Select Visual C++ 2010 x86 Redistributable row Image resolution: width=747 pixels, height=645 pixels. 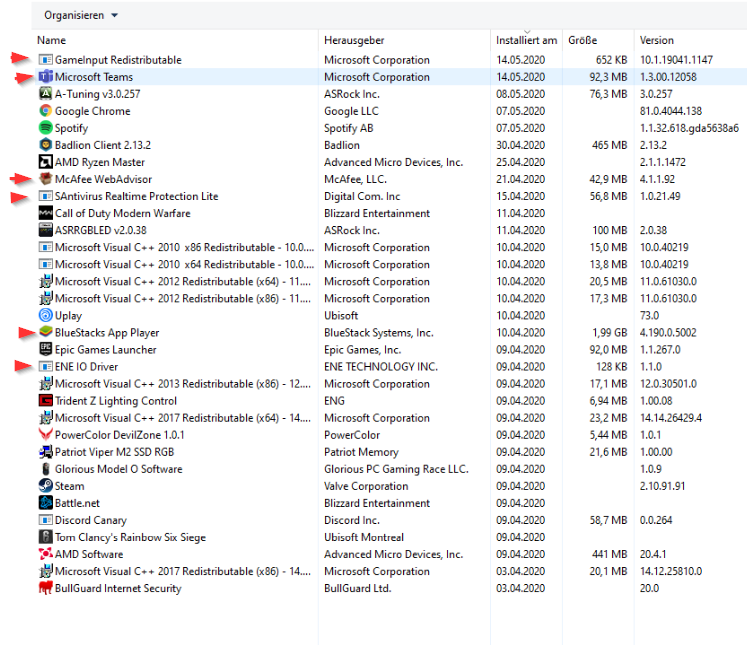391,247
